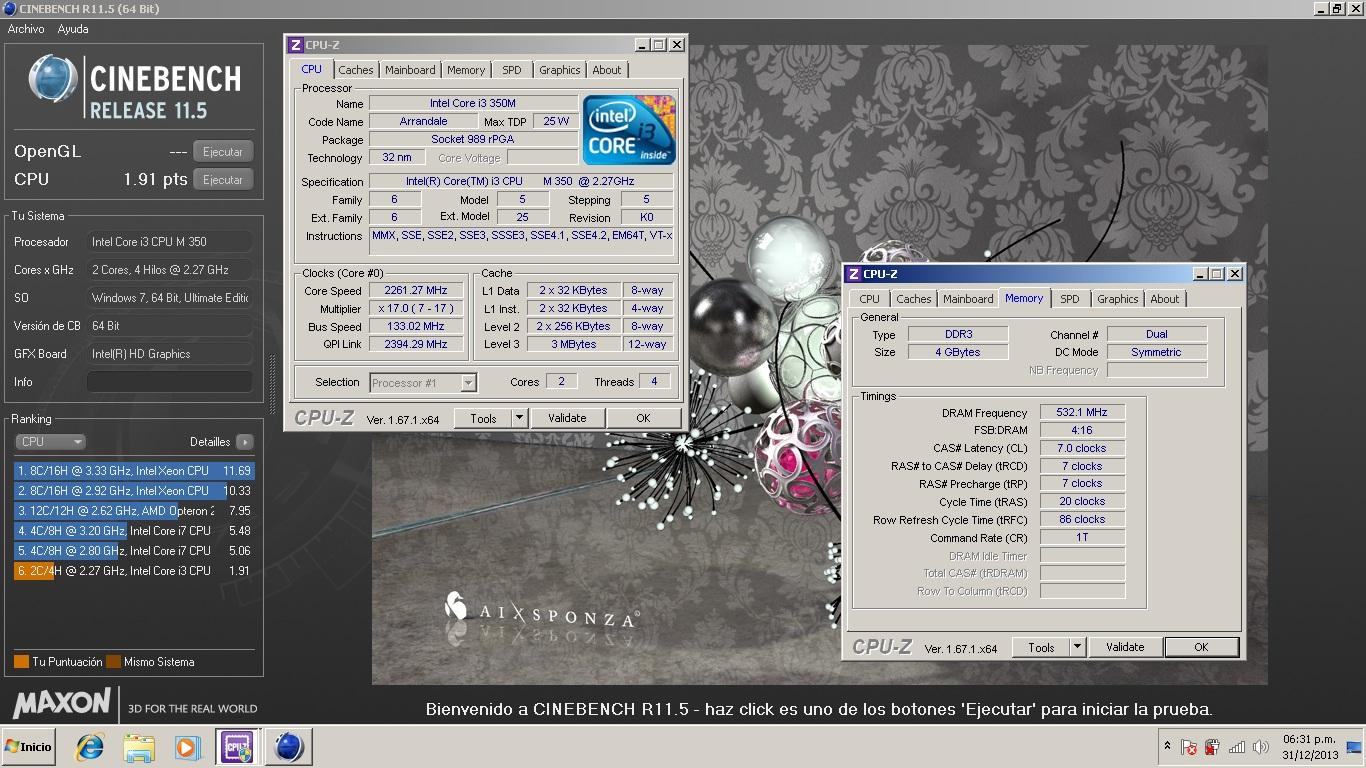This screenshot has width=1366, height=768.
Task: Select ranking row 4C/8H @ 2.80 GHz Core i7
Action: coord(134,551)
